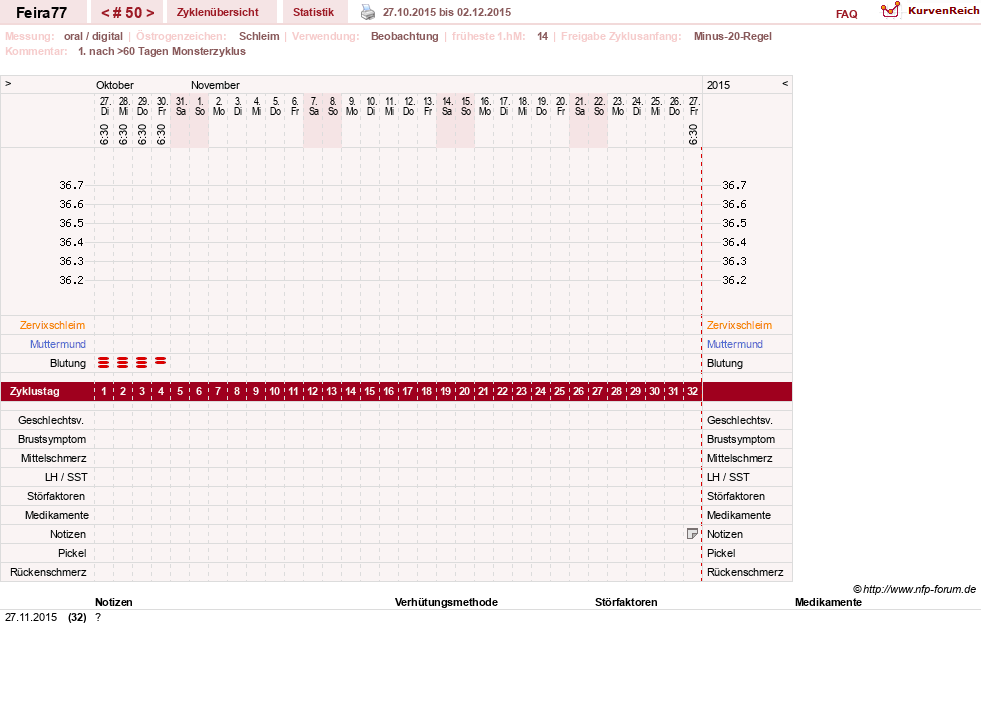Click the 27. Fr November date header

693,106
